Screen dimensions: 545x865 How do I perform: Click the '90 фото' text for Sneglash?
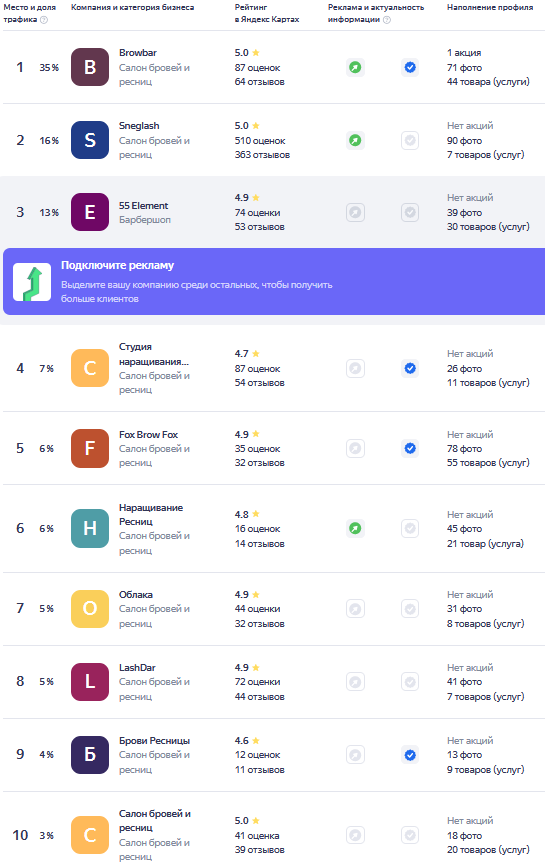[x=464, y=141]
